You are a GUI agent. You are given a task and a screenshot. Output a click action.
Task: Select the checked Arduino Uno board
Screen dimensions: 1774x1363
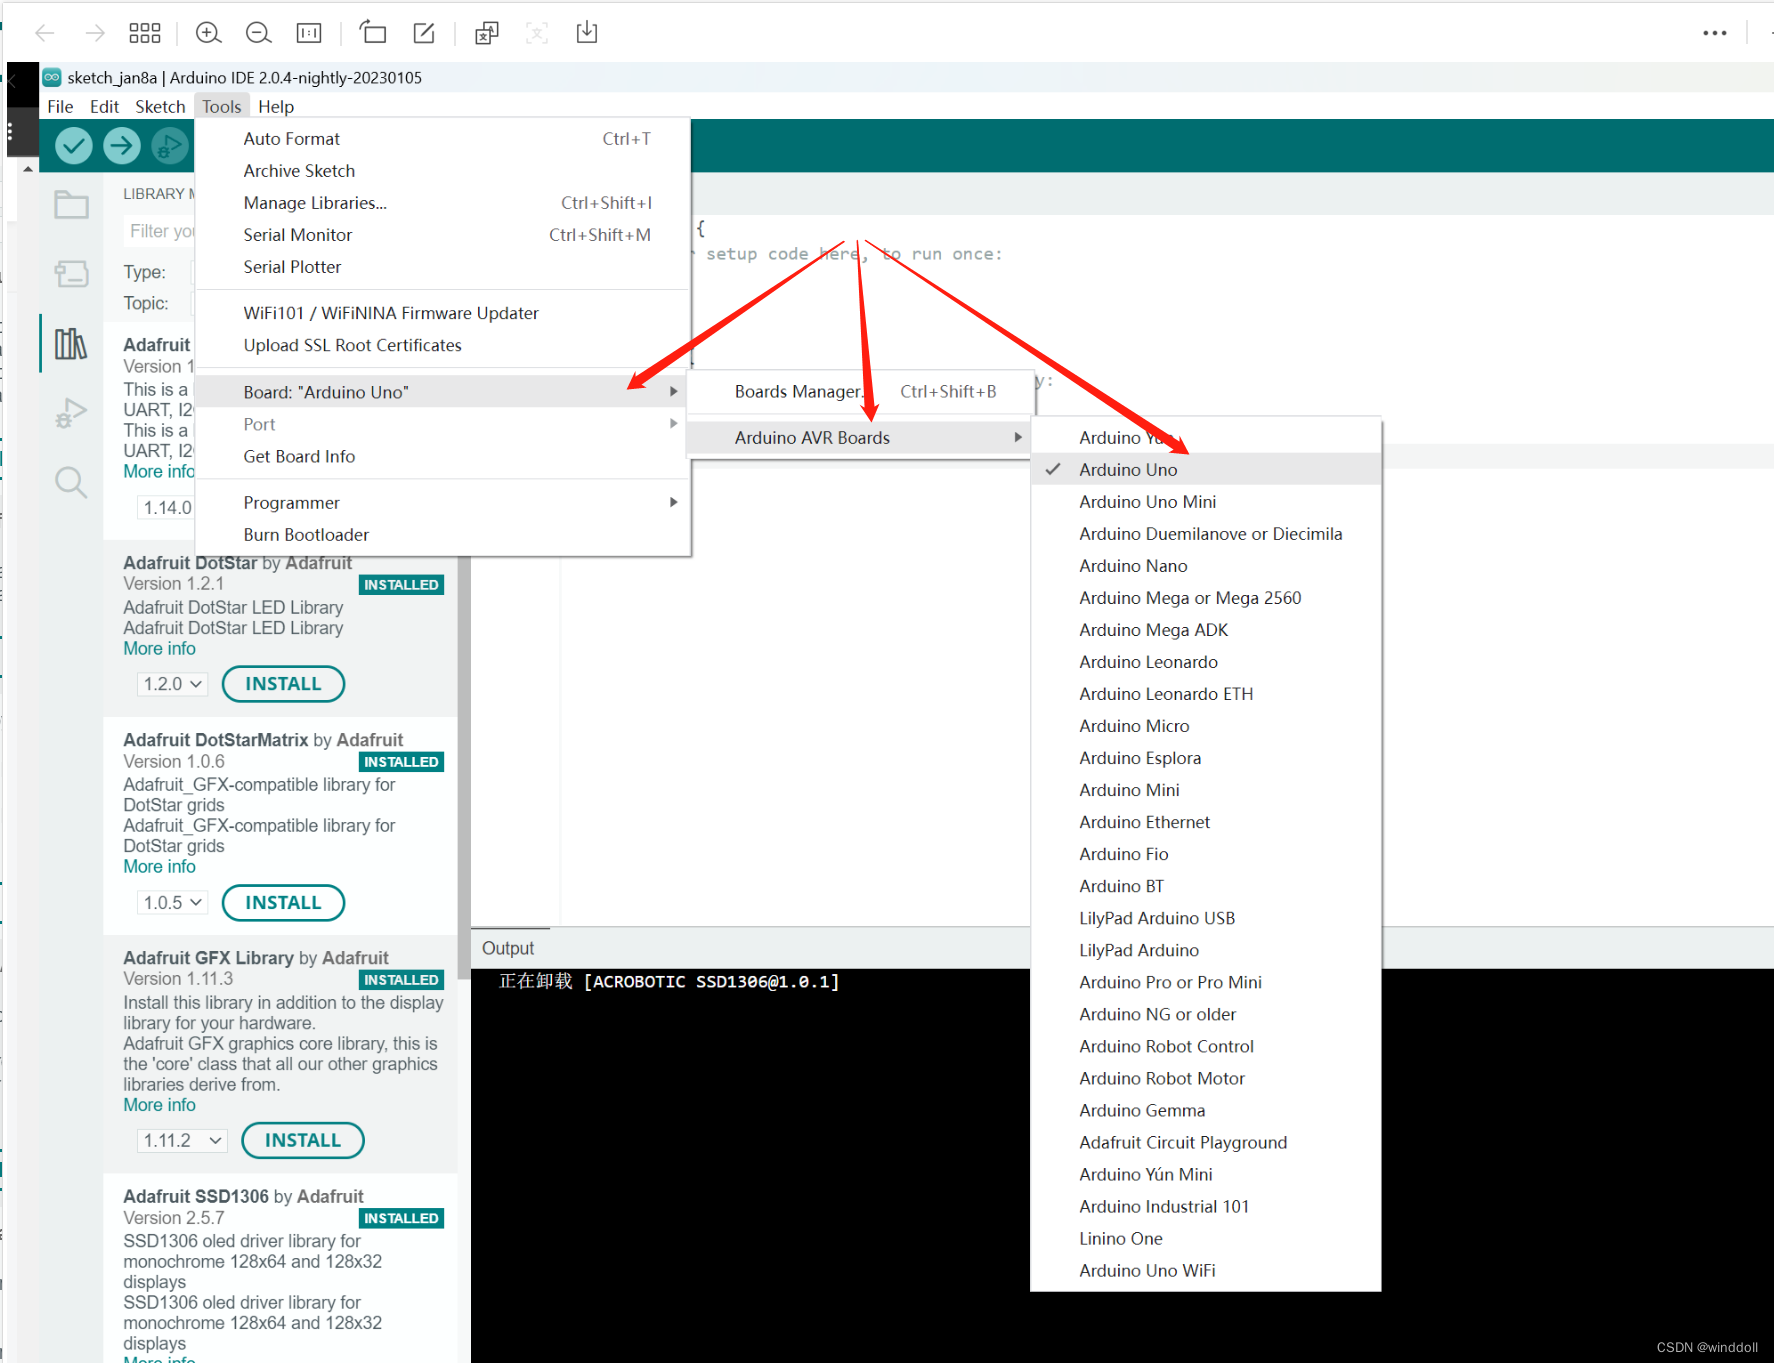pyautogui.click(x=1206, y=469)
